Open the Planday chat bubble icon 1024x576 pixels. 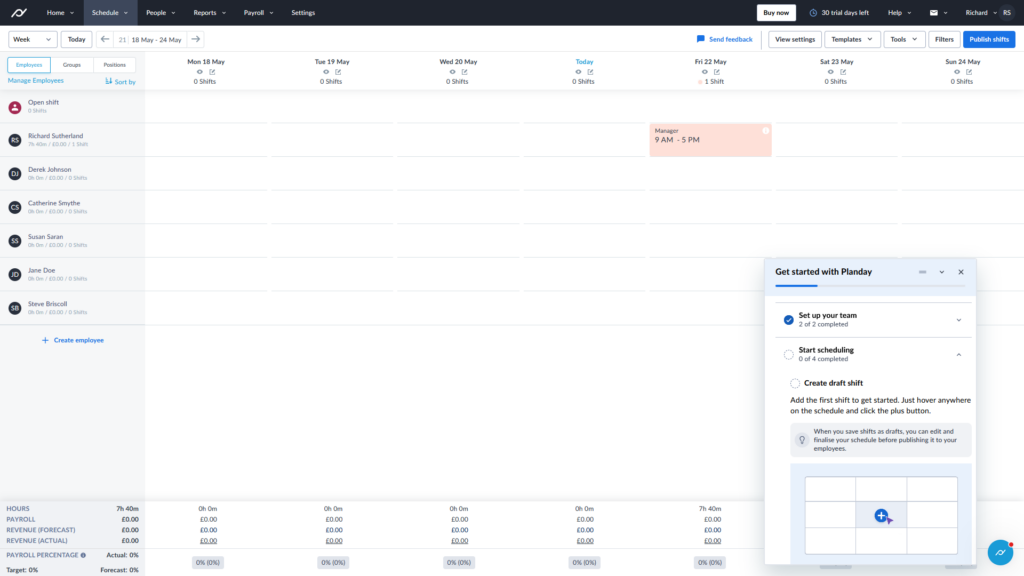tap(1000, 552)
